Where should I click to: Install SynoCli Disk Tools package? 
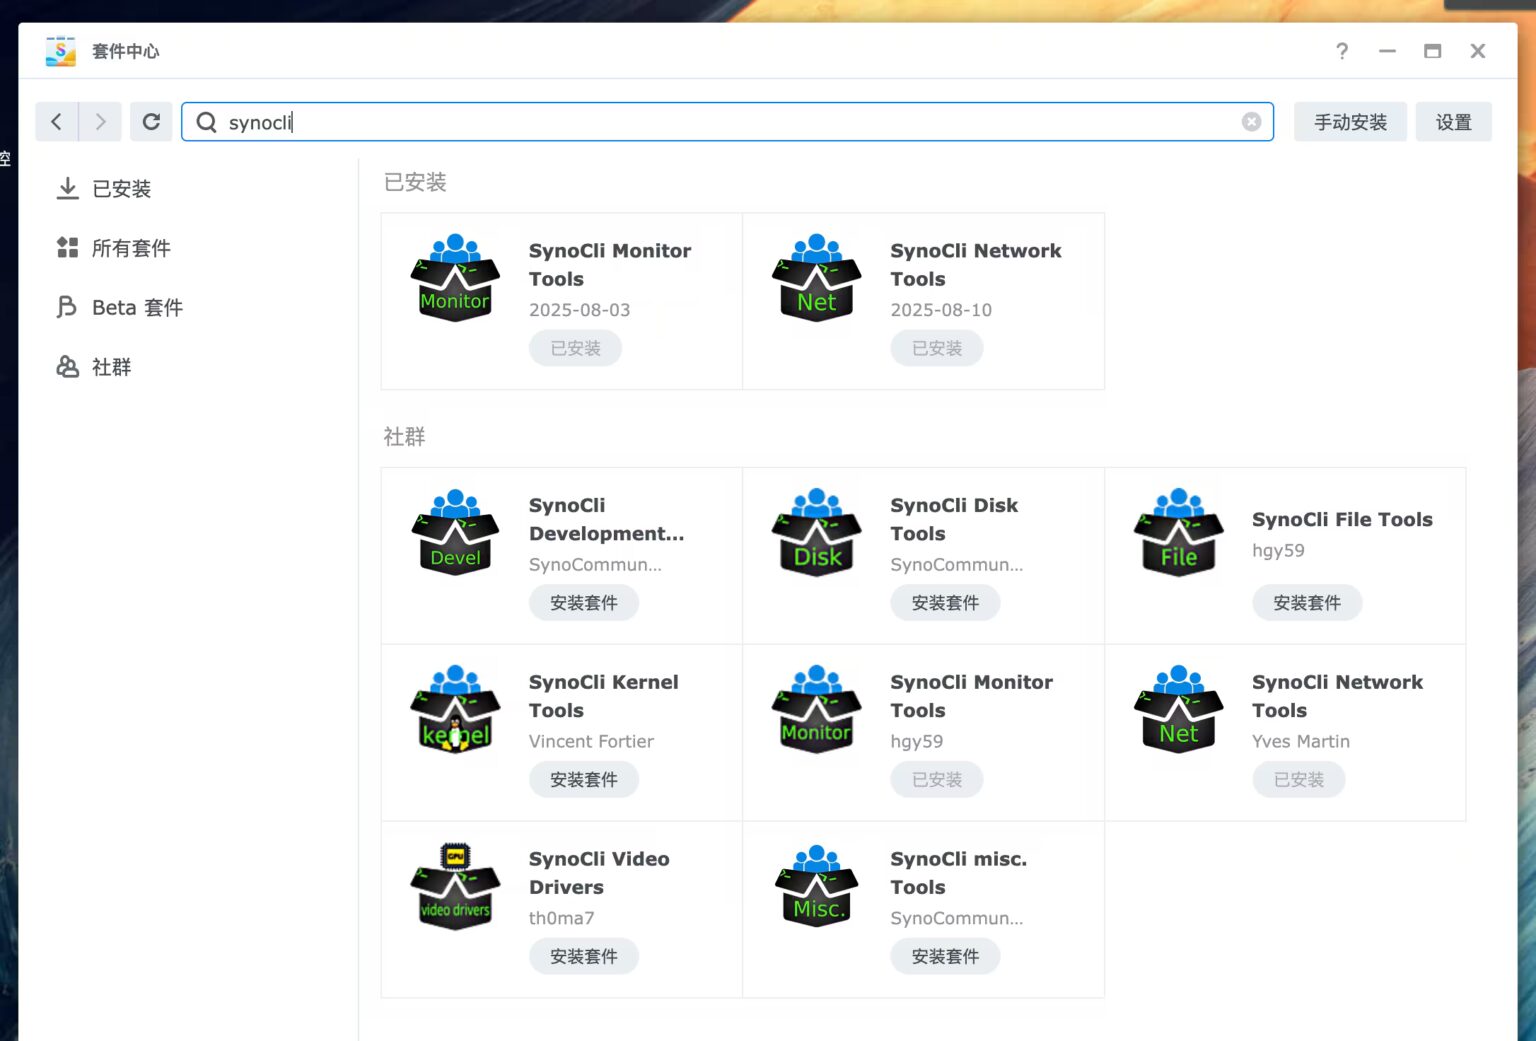point(945,603)
